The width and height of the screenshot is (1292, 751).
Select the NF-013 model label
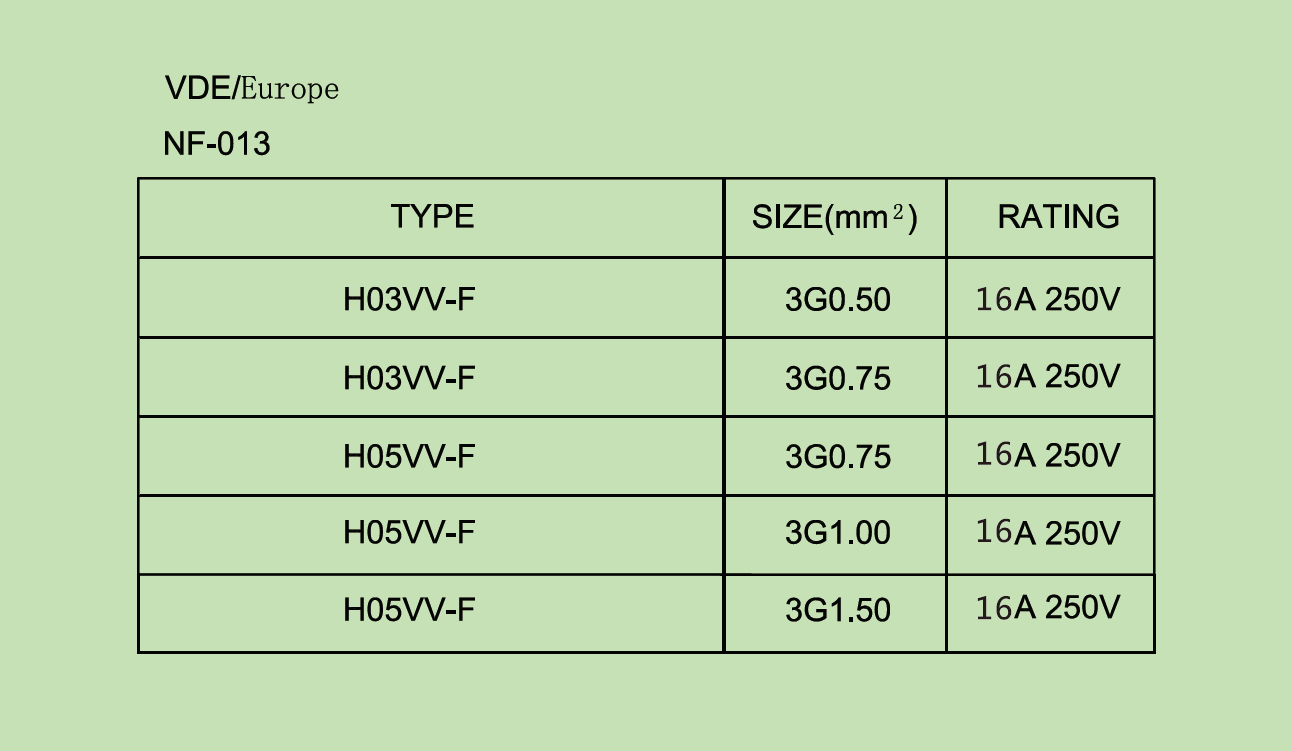pyautogui.click(x=217, y=145)
